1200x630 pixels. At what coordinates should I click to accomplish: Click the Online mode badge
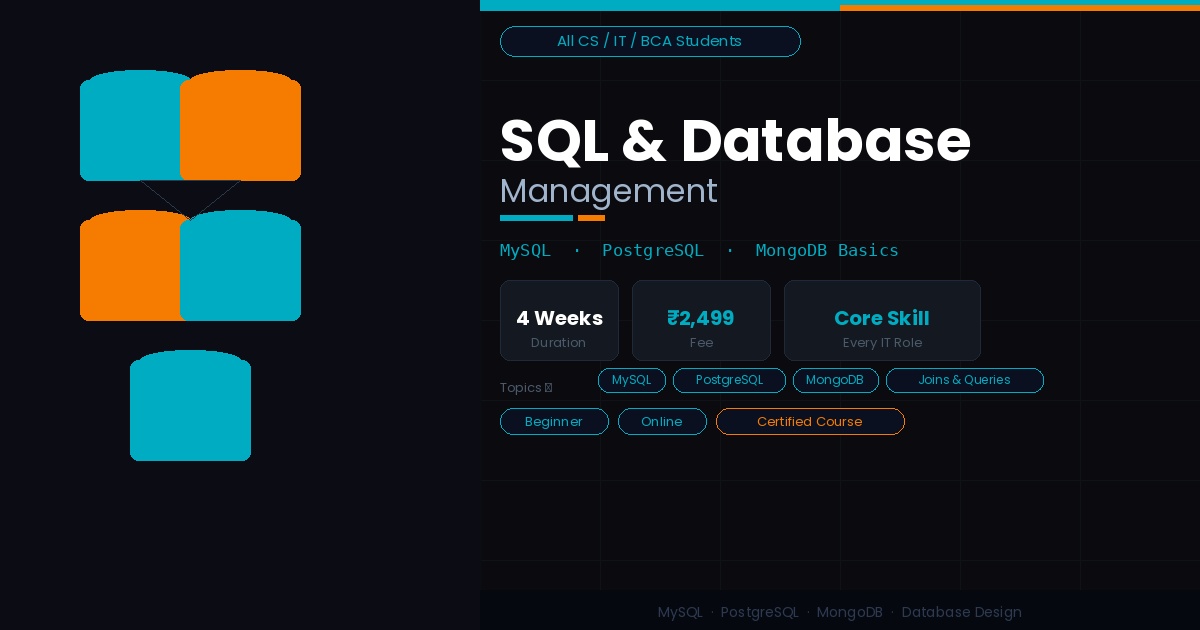click(x=662, y=422)
